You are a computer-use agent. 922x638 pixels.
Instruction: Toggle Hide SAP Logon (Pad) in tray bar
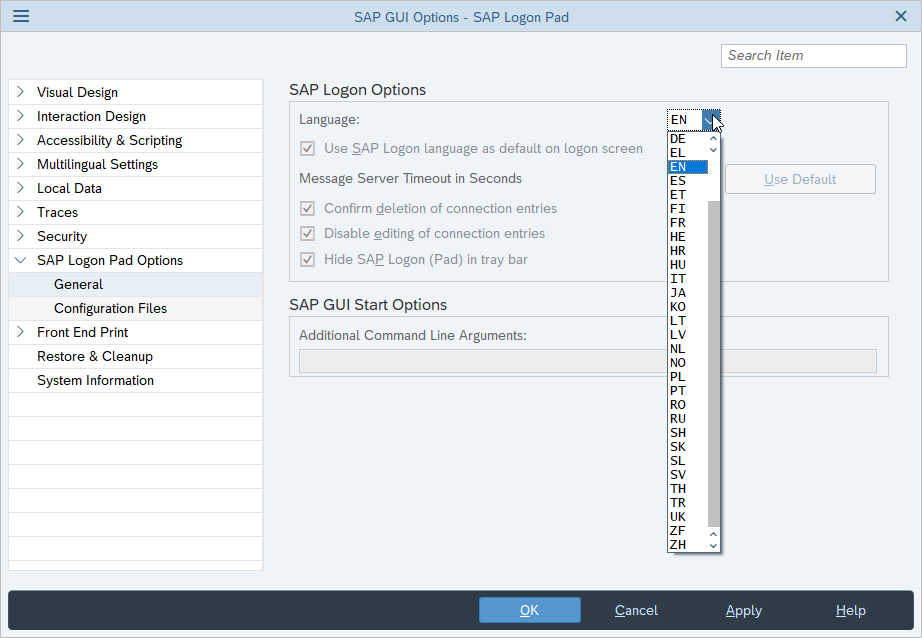[x=308, y=259]
